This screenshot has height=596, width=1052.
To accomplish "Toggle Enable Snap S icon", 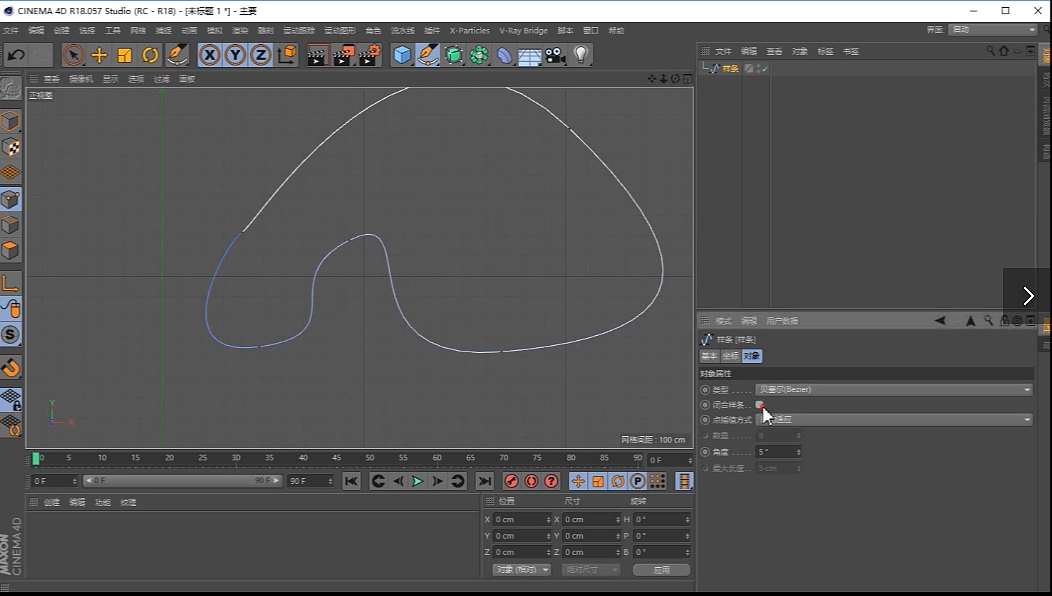I will click(x=10, y=334).
